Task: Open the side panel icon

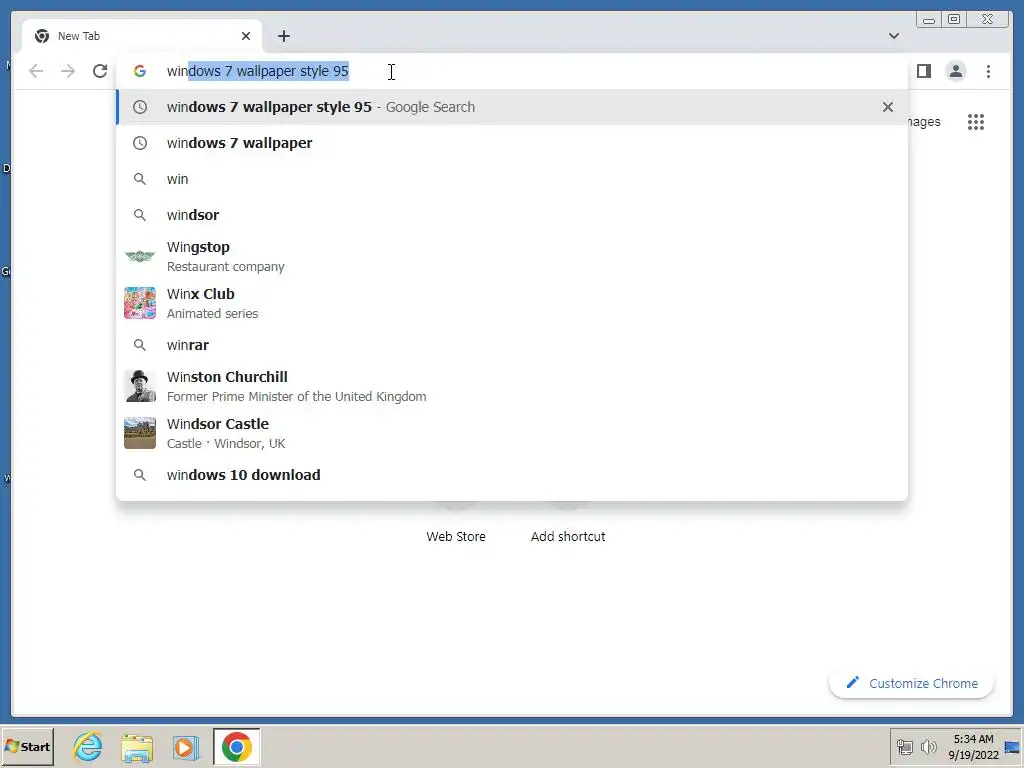Action: pyautogui.click(x=923, y=71)
